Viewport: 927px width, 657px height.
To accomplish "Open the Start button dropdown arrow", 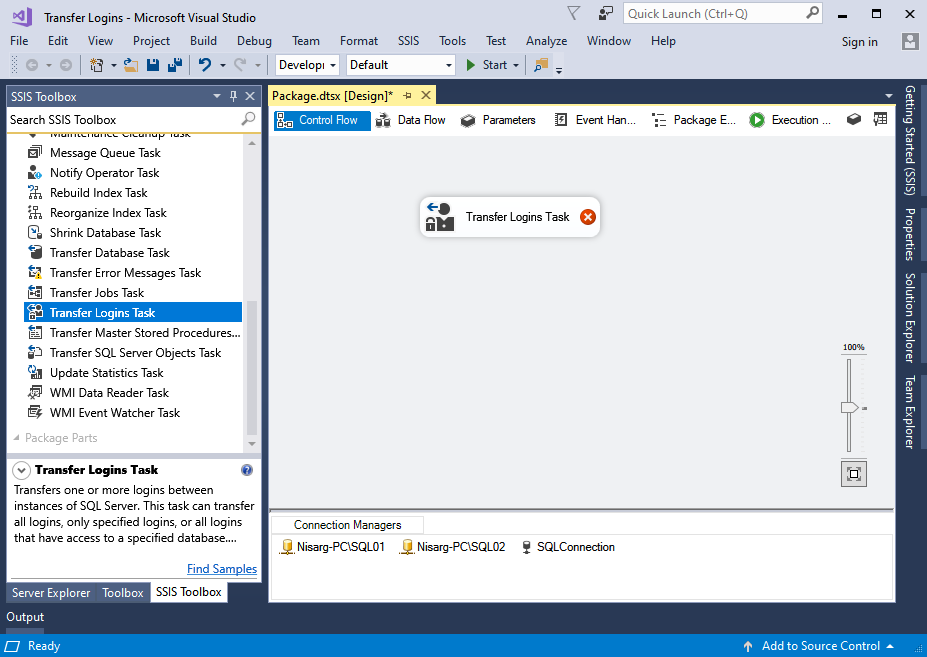I will coord(516,65).
